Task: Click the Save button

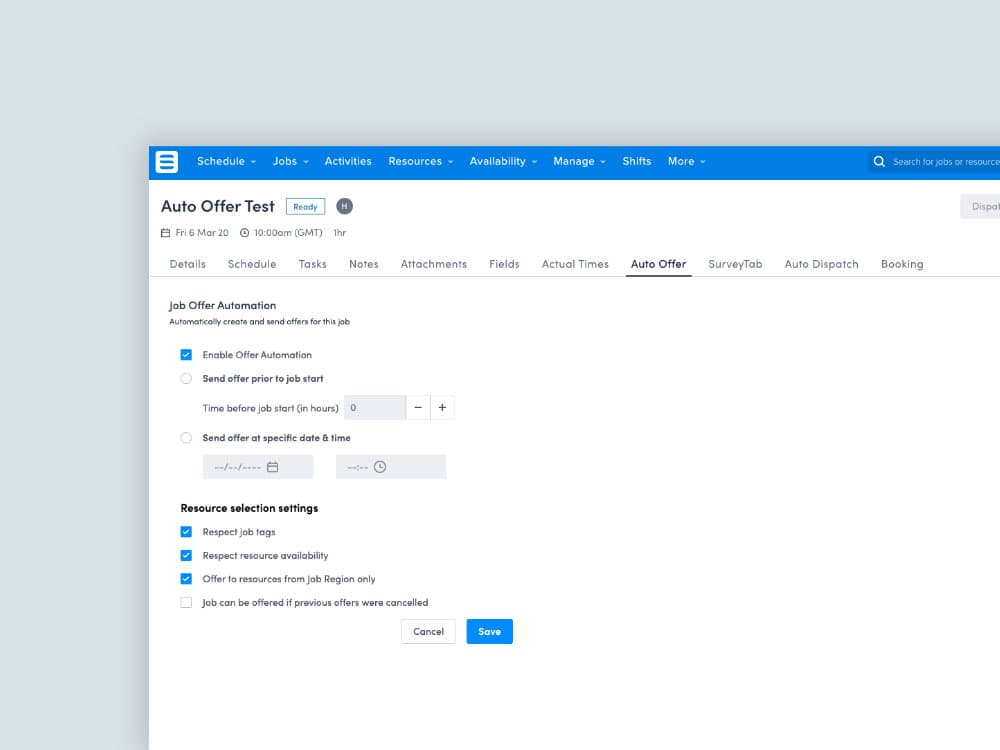Action: (489, 631)
